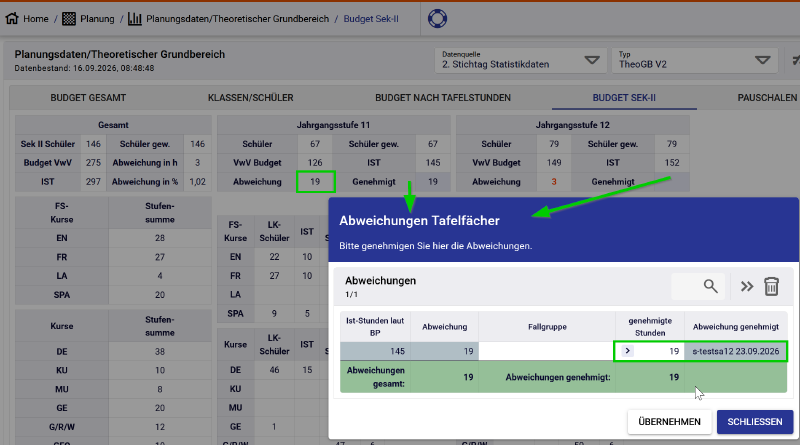This screenshot has height=445, width=800.
Task: Click the s-testsa12 23.09.2026 cell
Action: [735, 351]
